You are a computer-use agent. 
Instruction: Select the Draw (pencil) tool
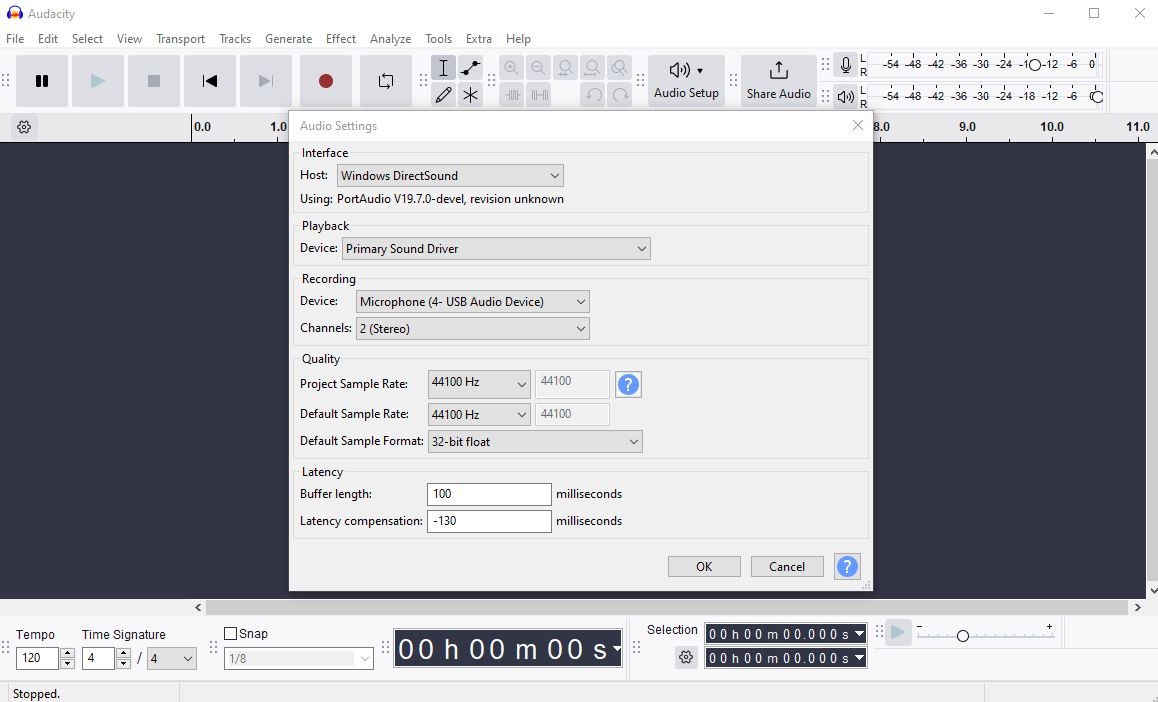point(443,95)
